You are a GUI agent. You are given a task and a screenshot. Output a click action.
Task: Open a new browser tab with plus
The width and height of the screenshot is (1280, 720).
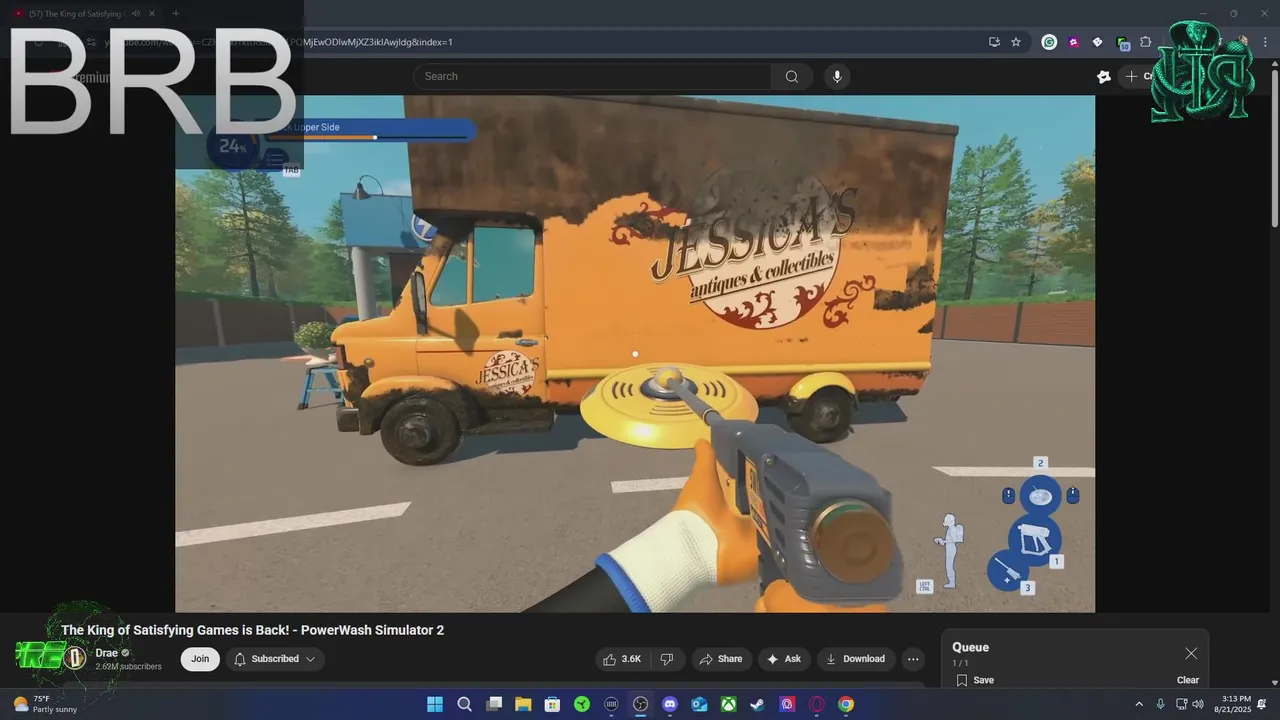pyautogui.click(x=175, y=13)
